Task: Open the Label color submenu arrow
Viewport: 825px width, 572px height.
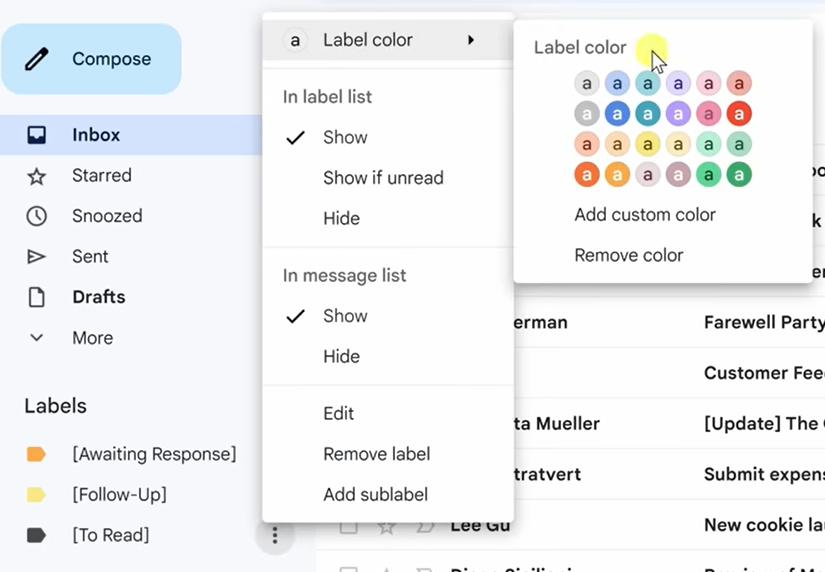Action: [471, 40]
